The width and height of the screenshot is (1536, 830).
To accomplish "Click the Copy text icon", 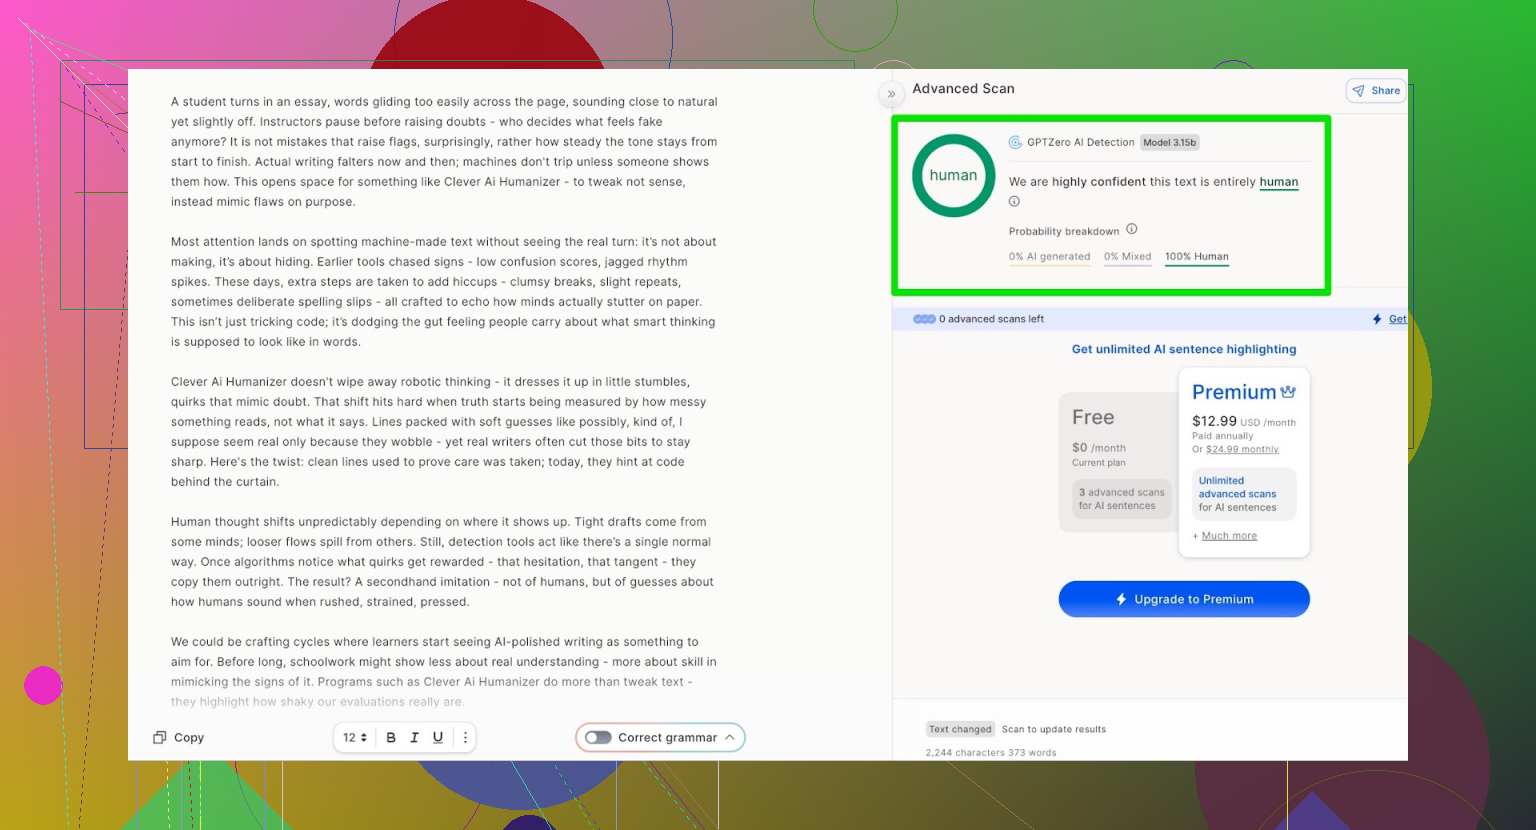I will 160,738.
